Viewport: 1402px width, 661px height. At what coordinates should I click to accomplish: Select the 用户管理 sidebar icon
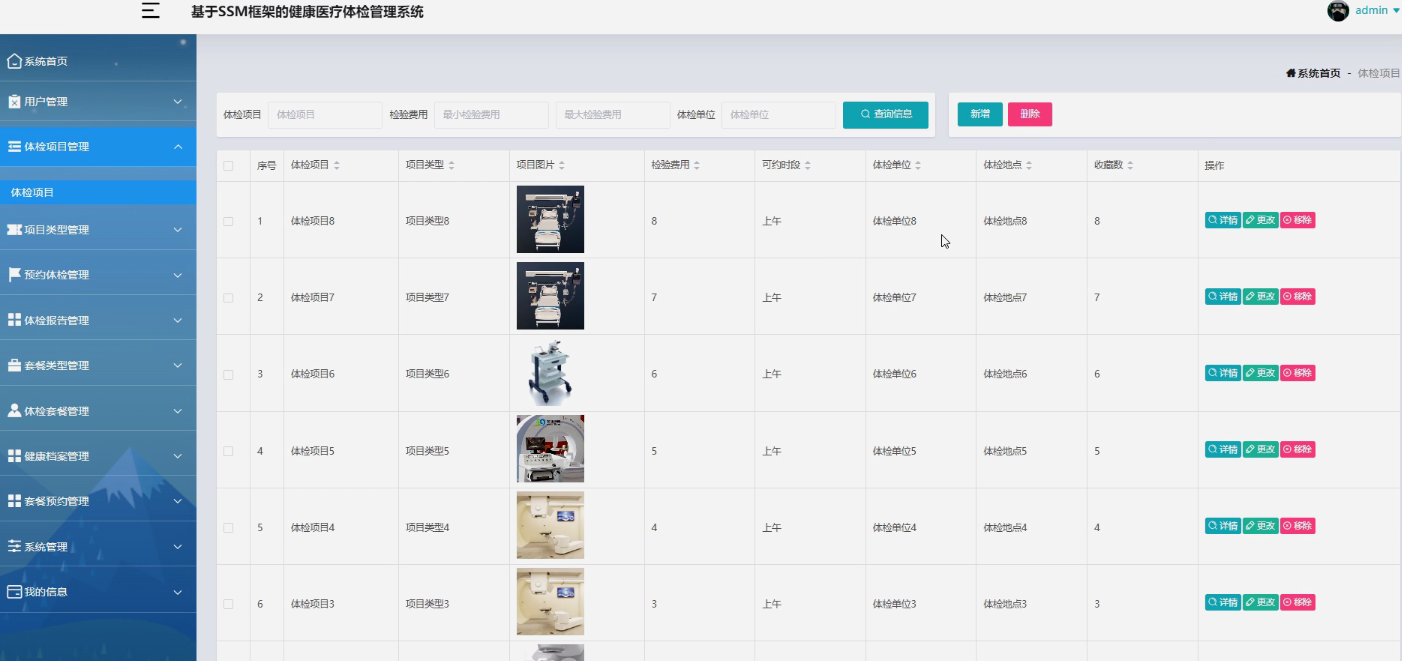pyautogui.click(x=13, y=101)
